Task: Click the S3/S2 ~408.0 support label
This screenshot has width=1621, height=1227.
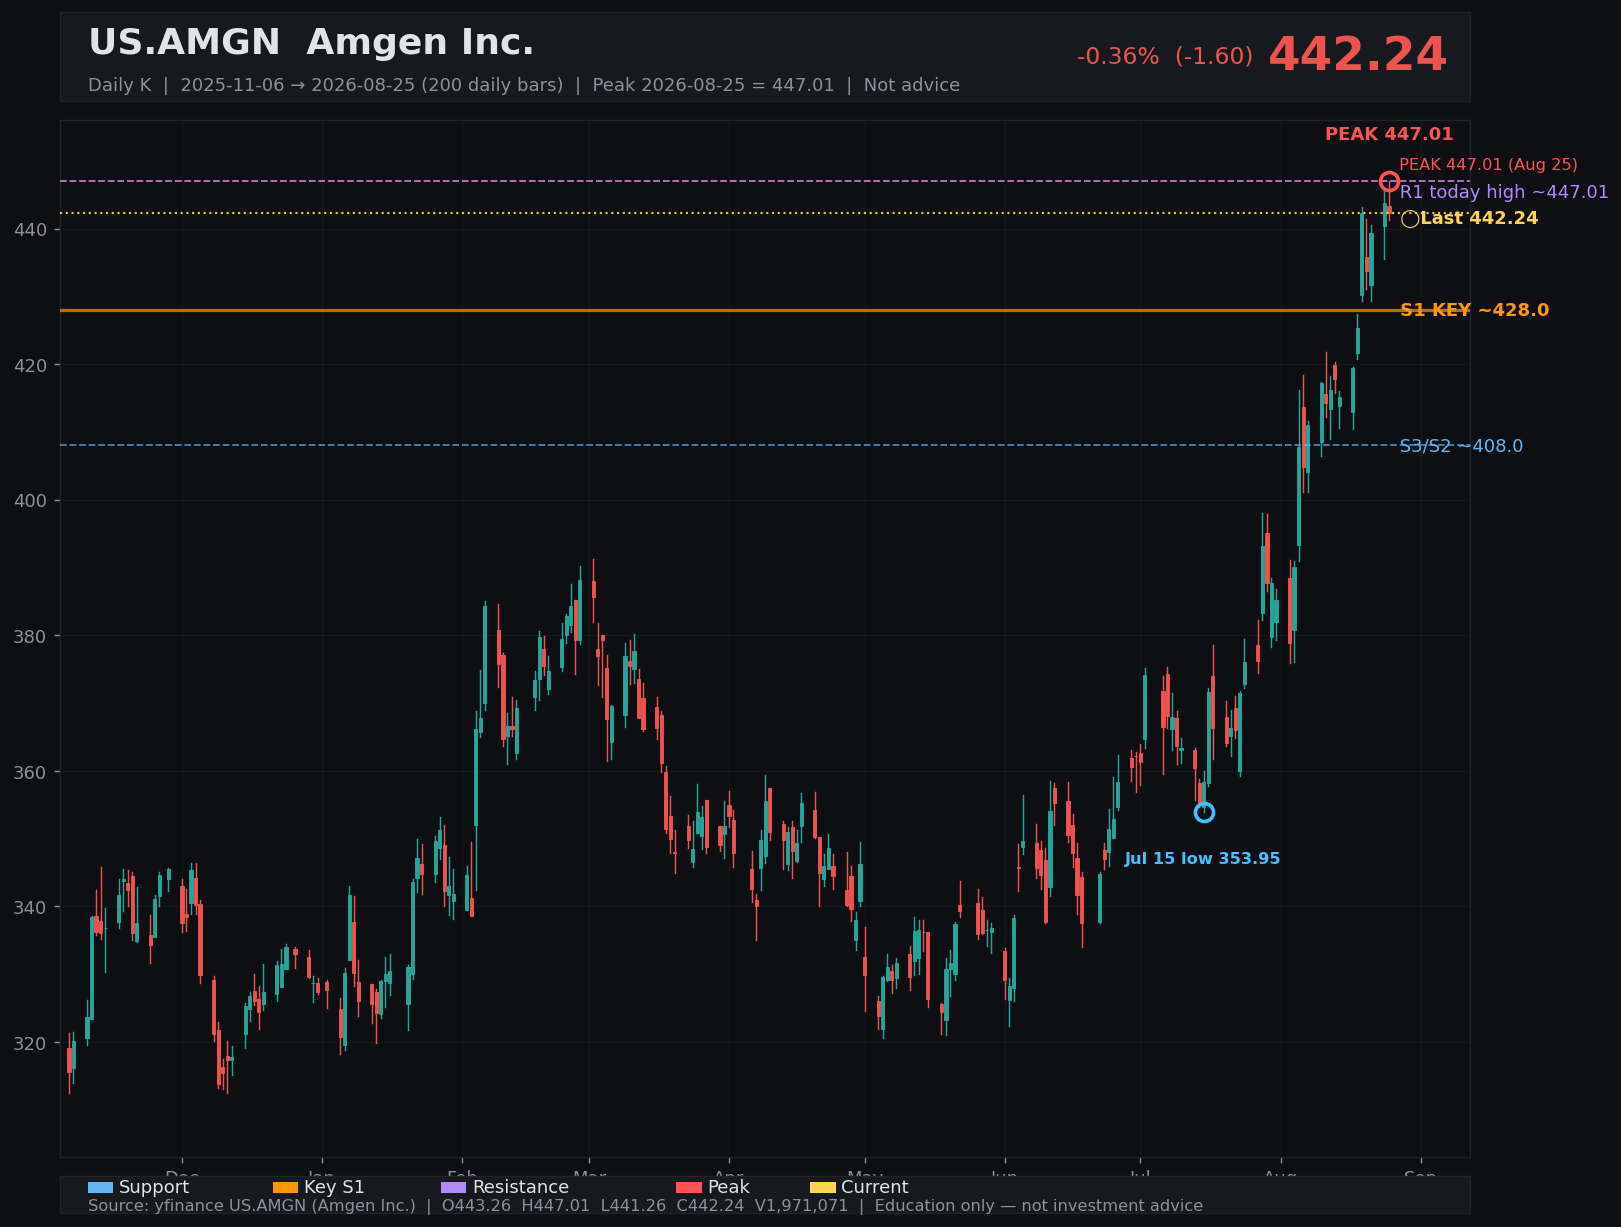Action: [1461, 446]
